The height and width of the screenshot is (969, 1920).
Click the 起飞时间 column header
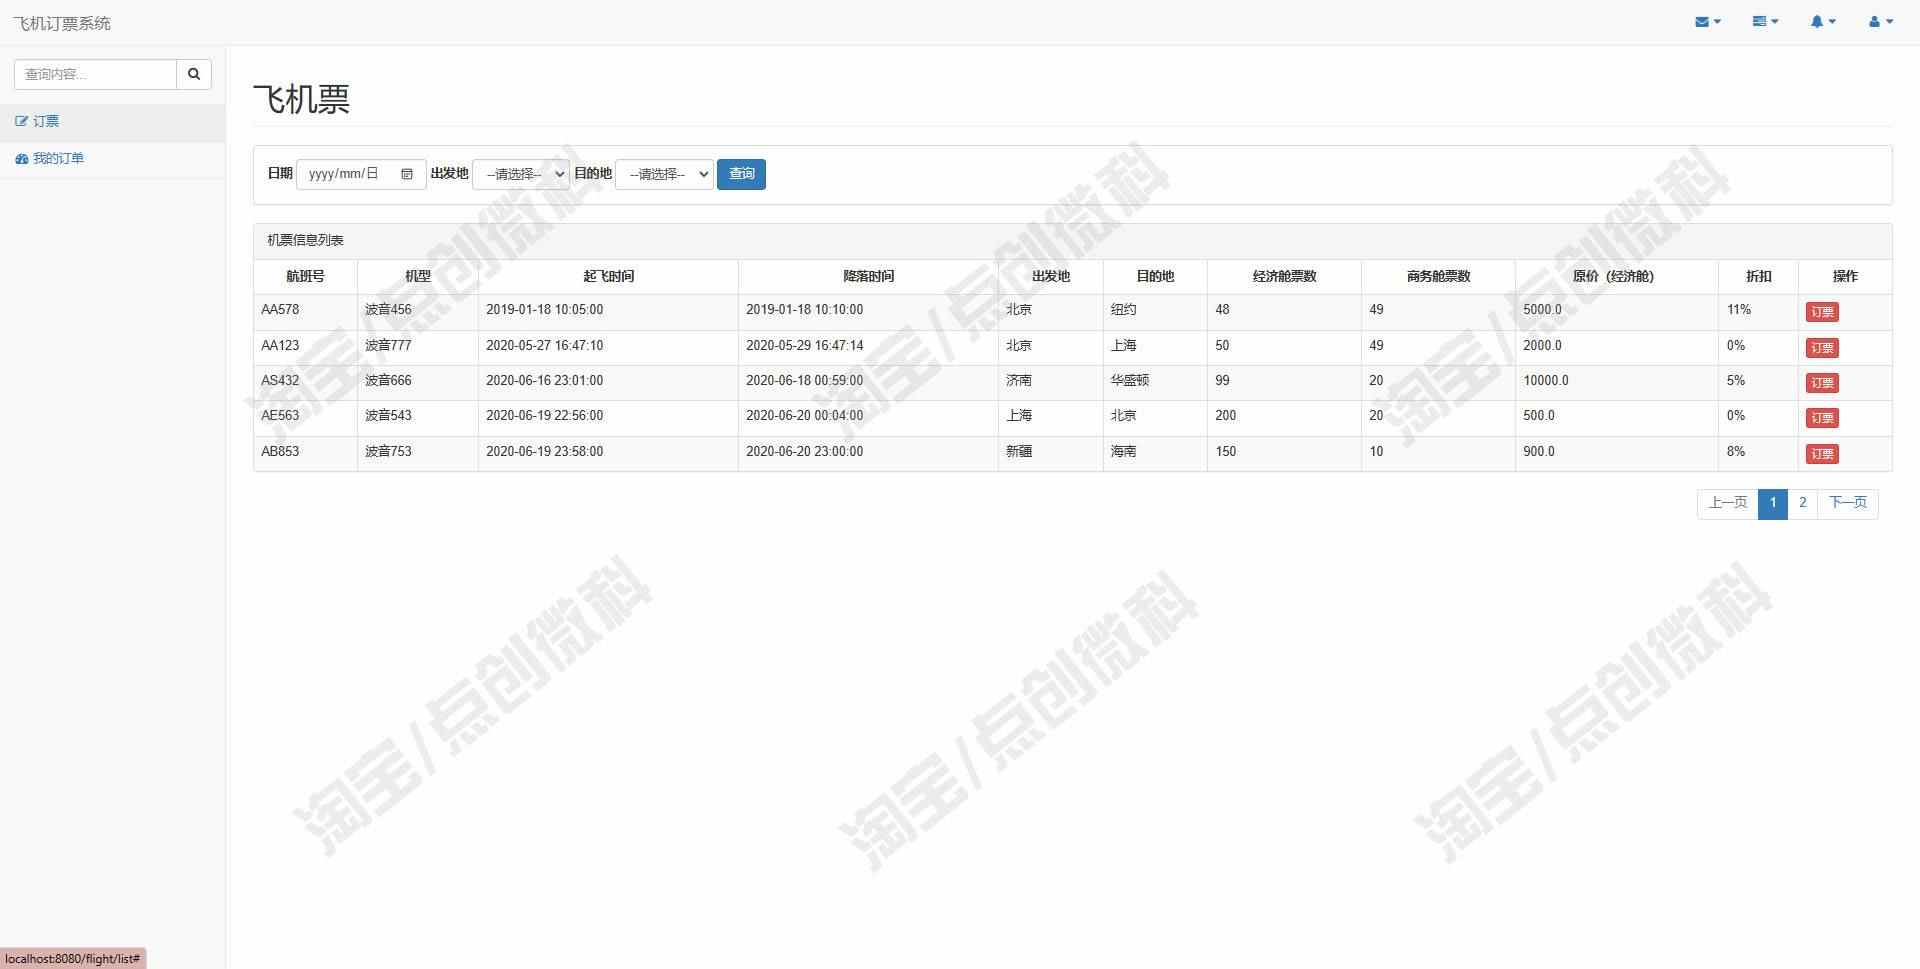point(608,277)
